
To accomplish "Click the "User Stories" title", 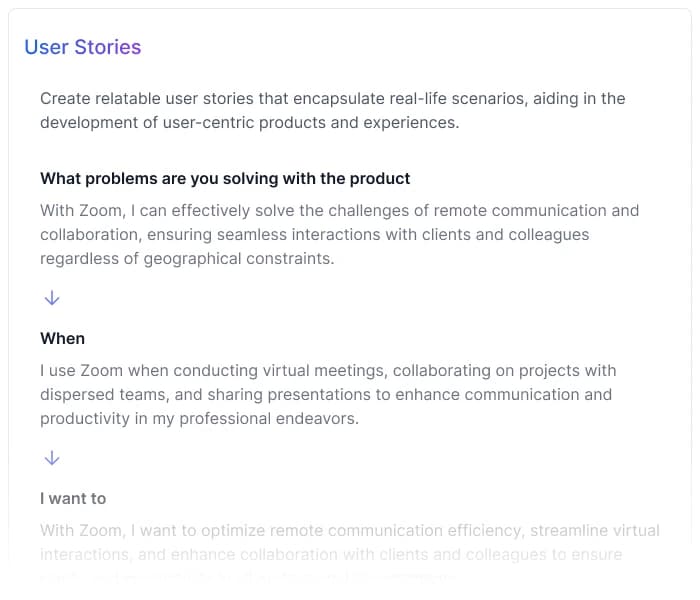I will coord(83,47).
